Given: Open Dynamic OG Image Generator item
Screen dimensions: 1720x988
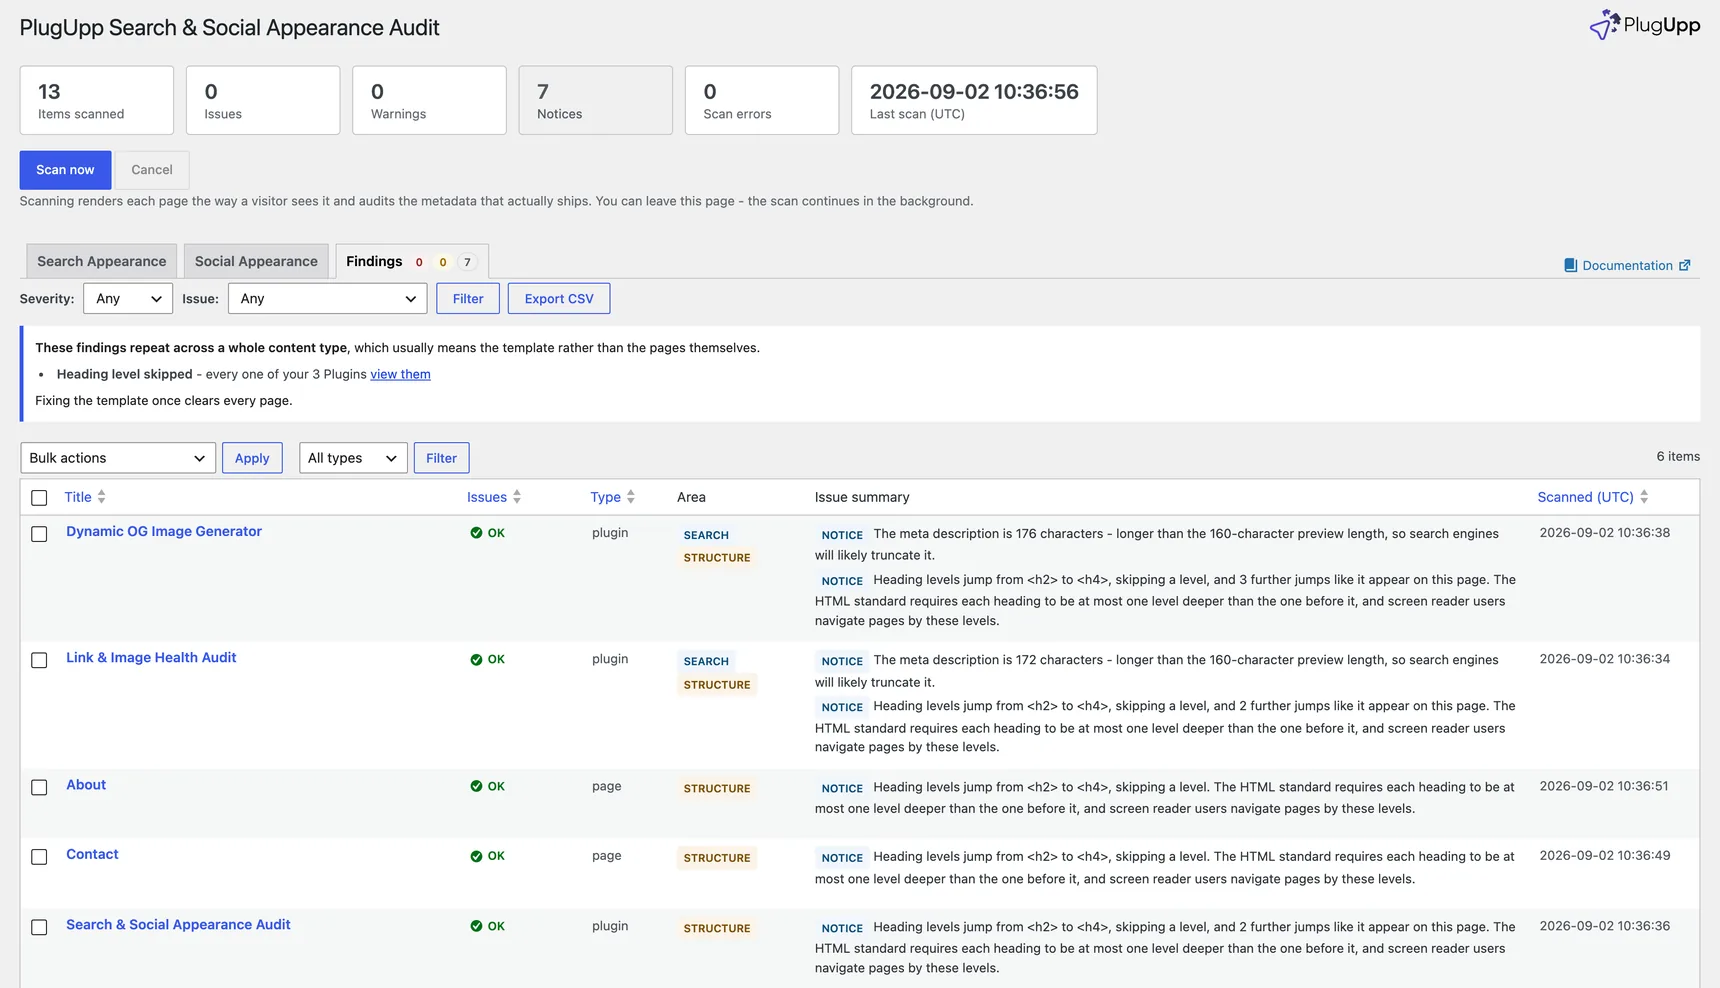Looking at the screenshot, I should [164, 531].
